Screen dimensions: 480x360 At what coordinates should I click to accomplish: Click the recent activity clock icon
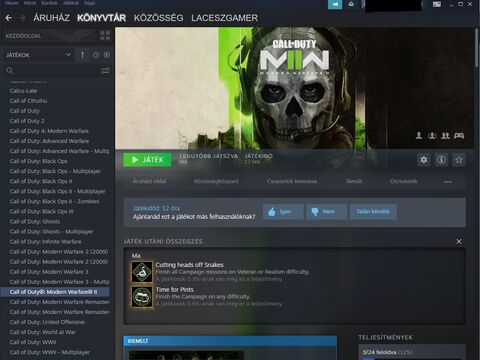pos(96,55)
